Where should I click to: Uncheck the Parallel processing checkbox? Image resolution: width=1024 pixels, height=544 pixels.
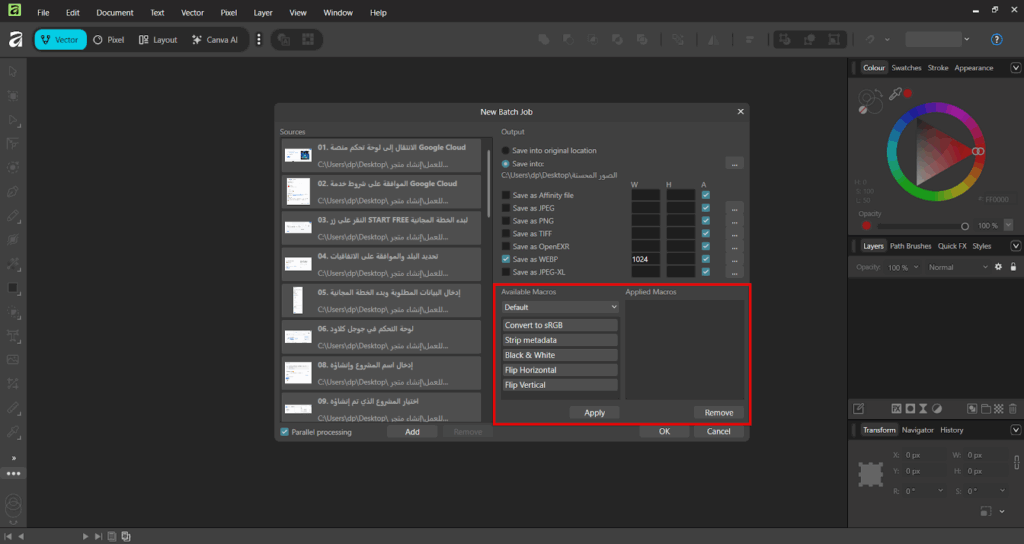point(285,432)
